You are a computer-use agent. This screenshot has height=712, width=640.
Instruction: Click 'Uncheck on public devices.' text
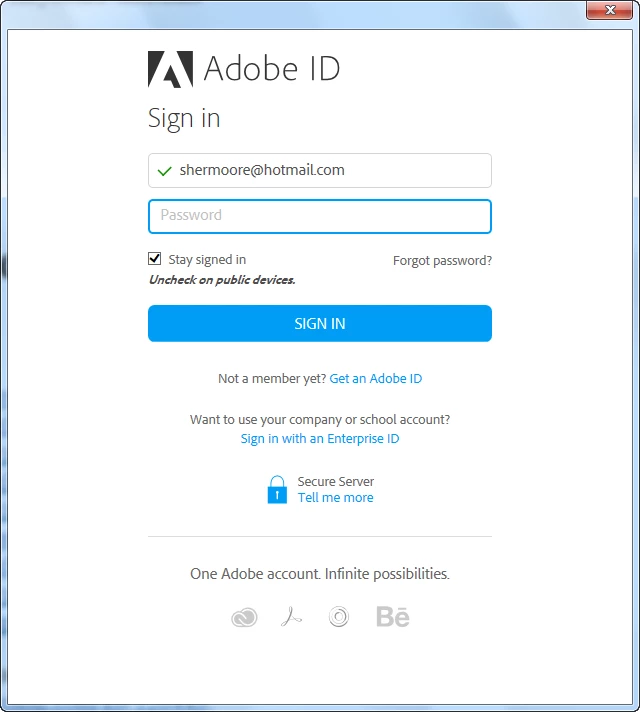point(222,280)
